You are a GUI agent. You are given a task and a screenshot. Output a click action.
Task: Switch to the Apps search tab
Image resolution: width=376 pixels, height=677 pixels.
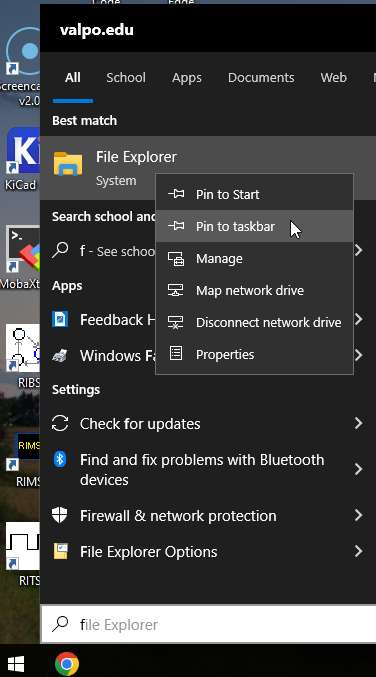coord(186,78)
